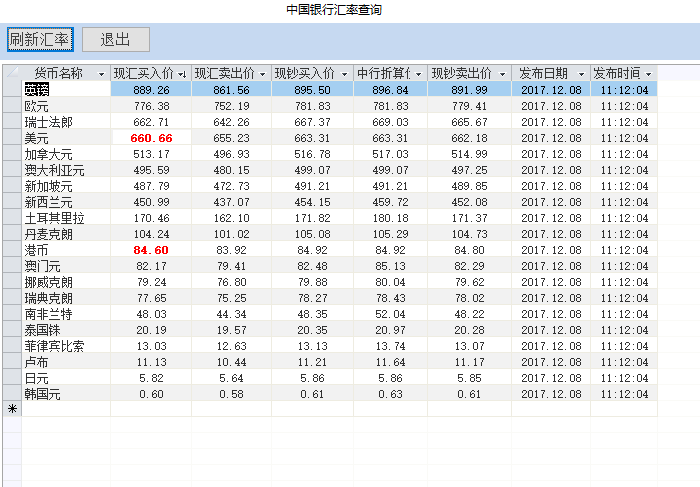Click the red 84.60 value for 港币
Image resolution: width=700 pixels, height=487 pixels.
click(151, 250)
